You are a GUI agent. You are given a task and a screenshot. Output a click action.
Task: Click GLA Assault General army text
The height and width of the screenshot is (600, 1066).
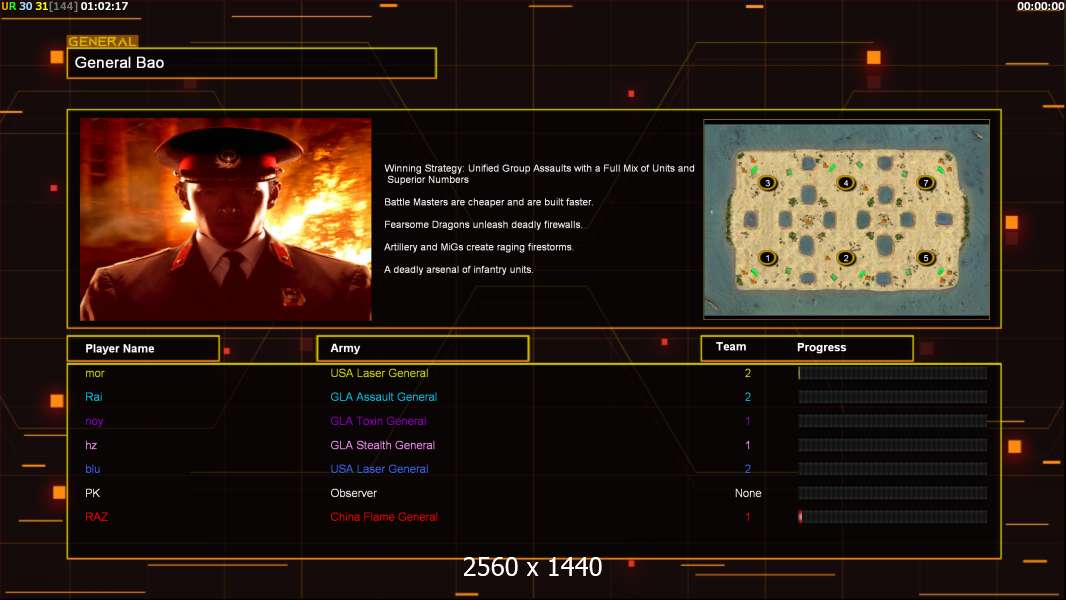383,397
